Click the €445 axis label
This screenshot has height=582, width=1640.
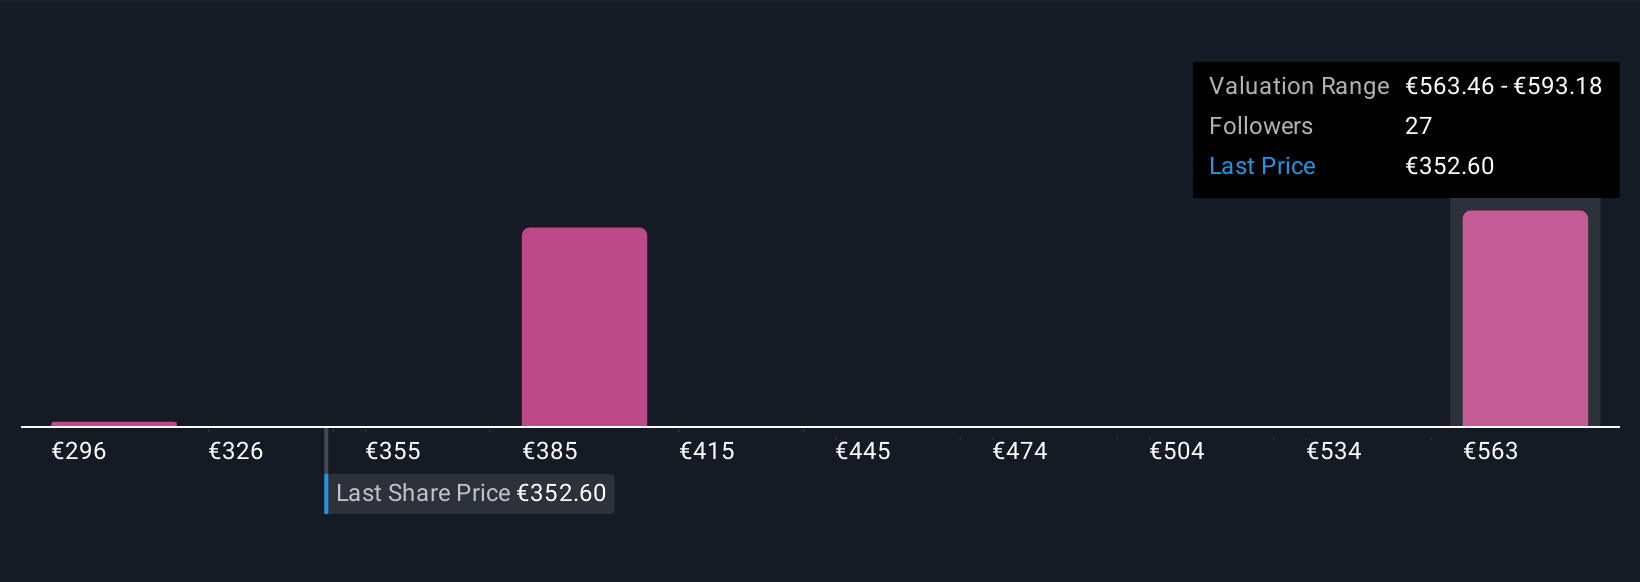[x=863, y=451]
